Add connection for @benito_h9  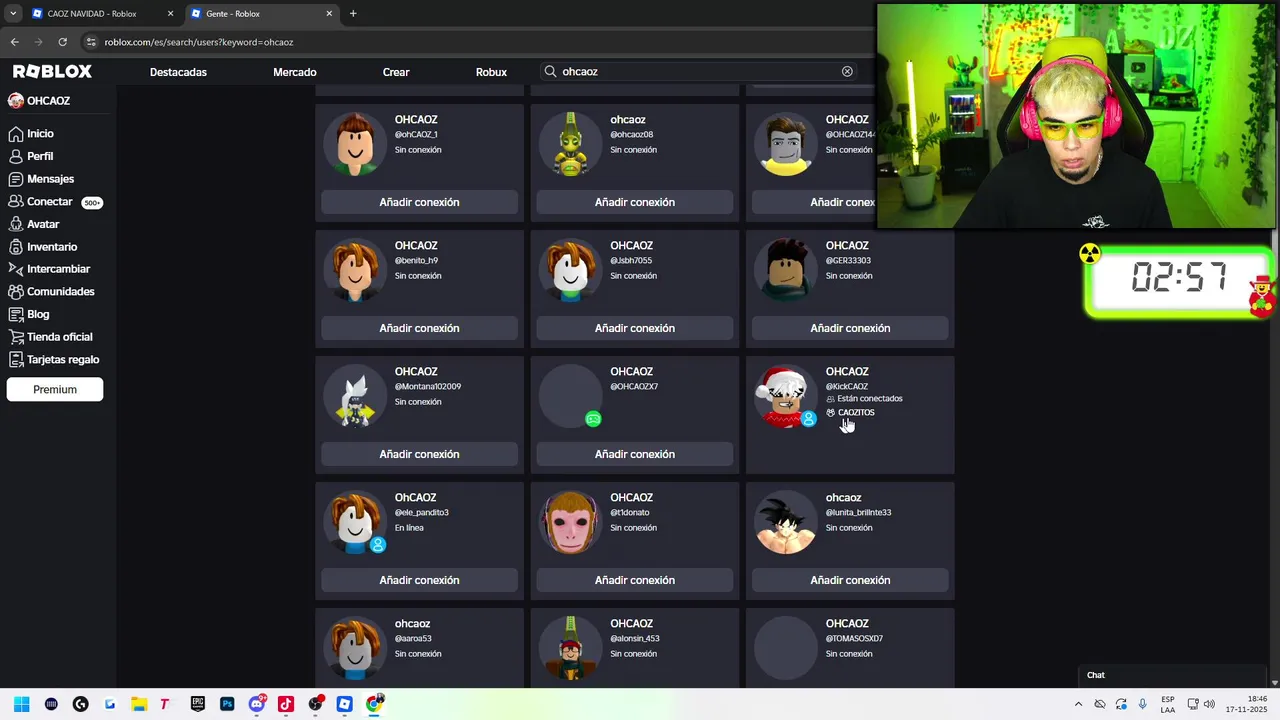pyautogui.click(x=419, y=328)
